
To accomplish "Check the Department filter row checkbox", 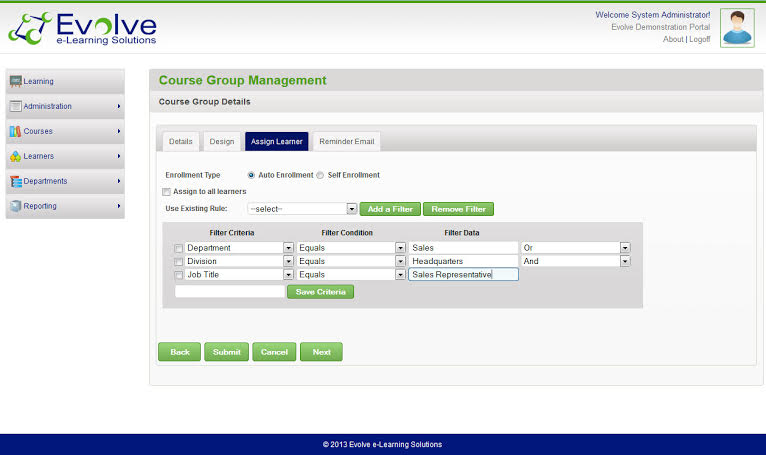I will [178, 248].
